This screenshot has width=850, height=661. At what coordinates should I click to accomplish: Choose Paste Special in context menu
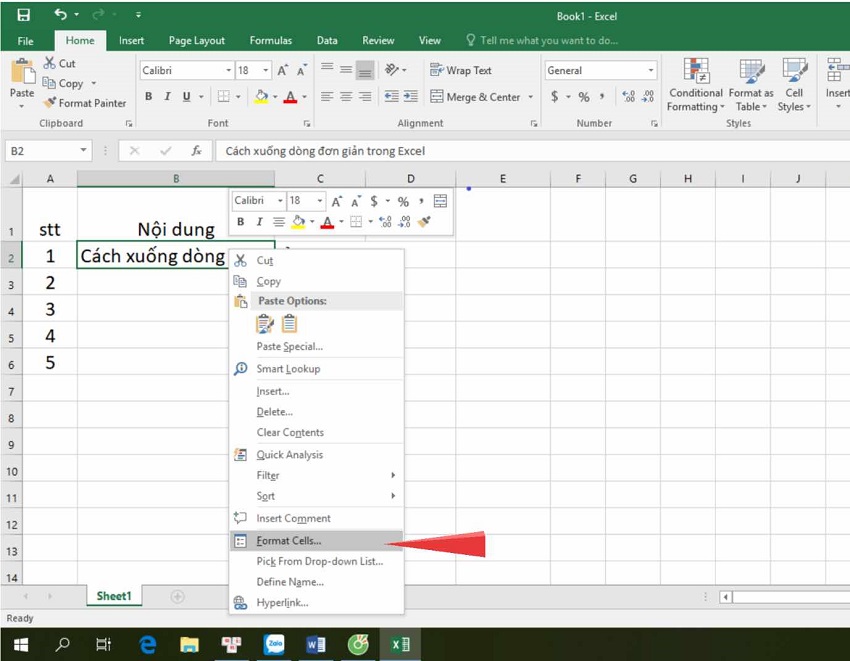[317, 346]
